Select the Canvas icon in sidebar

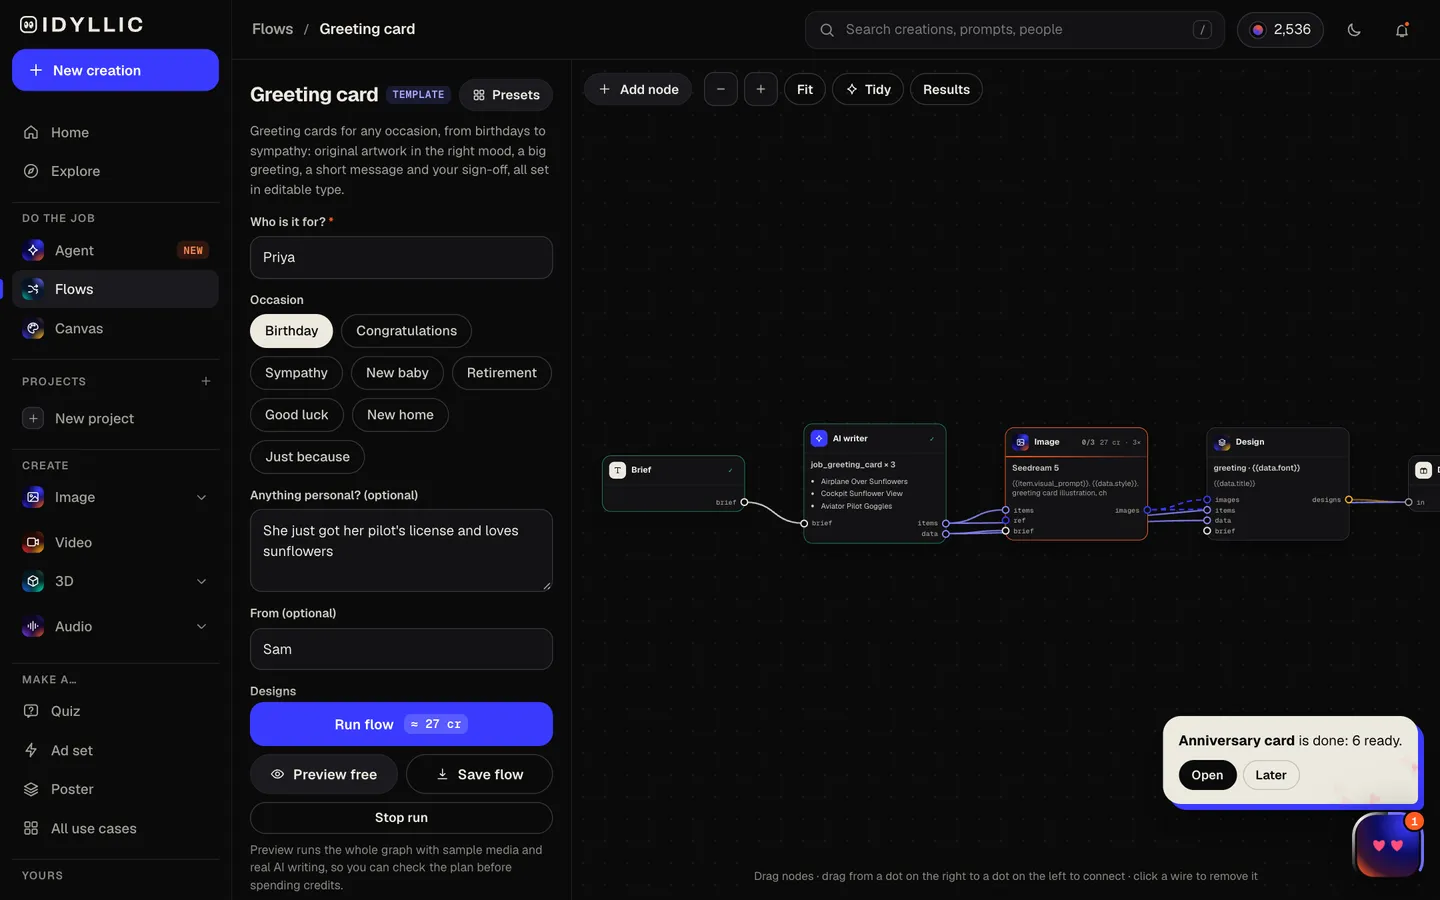pos(33,328)
